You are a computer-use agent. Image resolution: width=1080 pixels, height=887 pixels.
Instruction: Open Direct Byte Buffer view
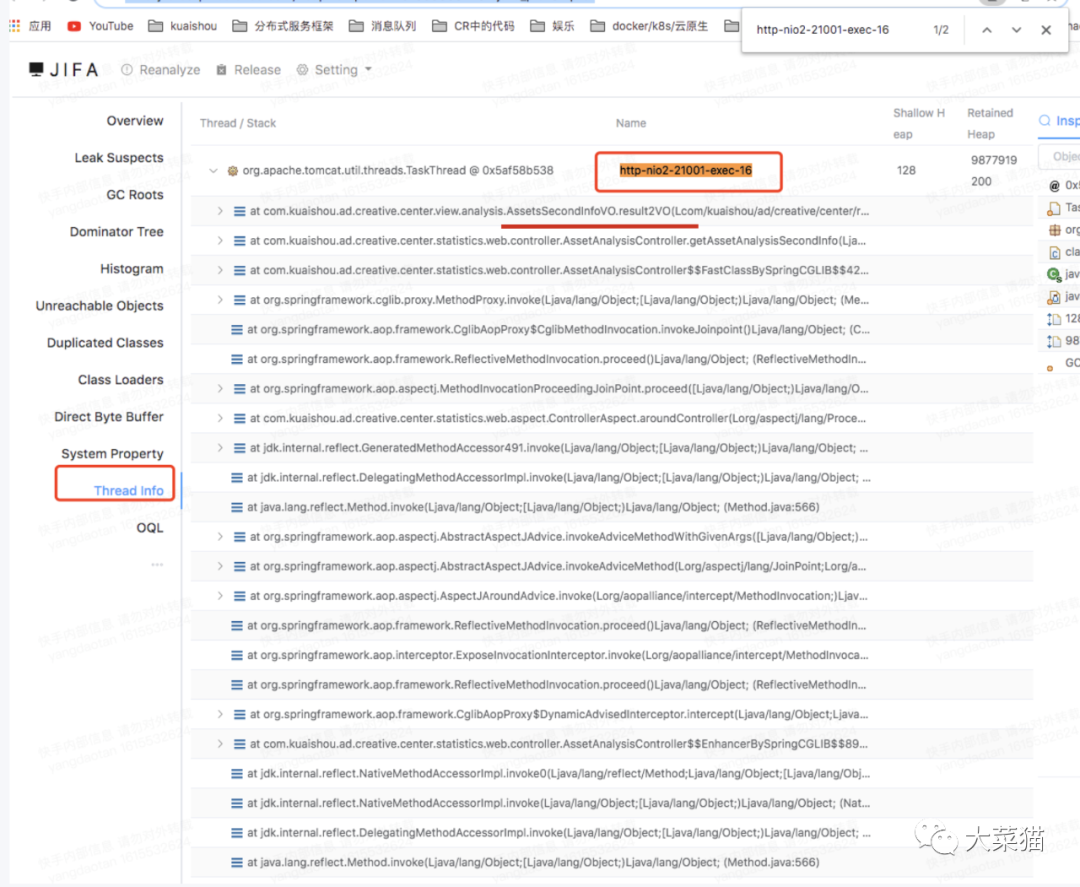pyautogui.click(x=109, y=417)
